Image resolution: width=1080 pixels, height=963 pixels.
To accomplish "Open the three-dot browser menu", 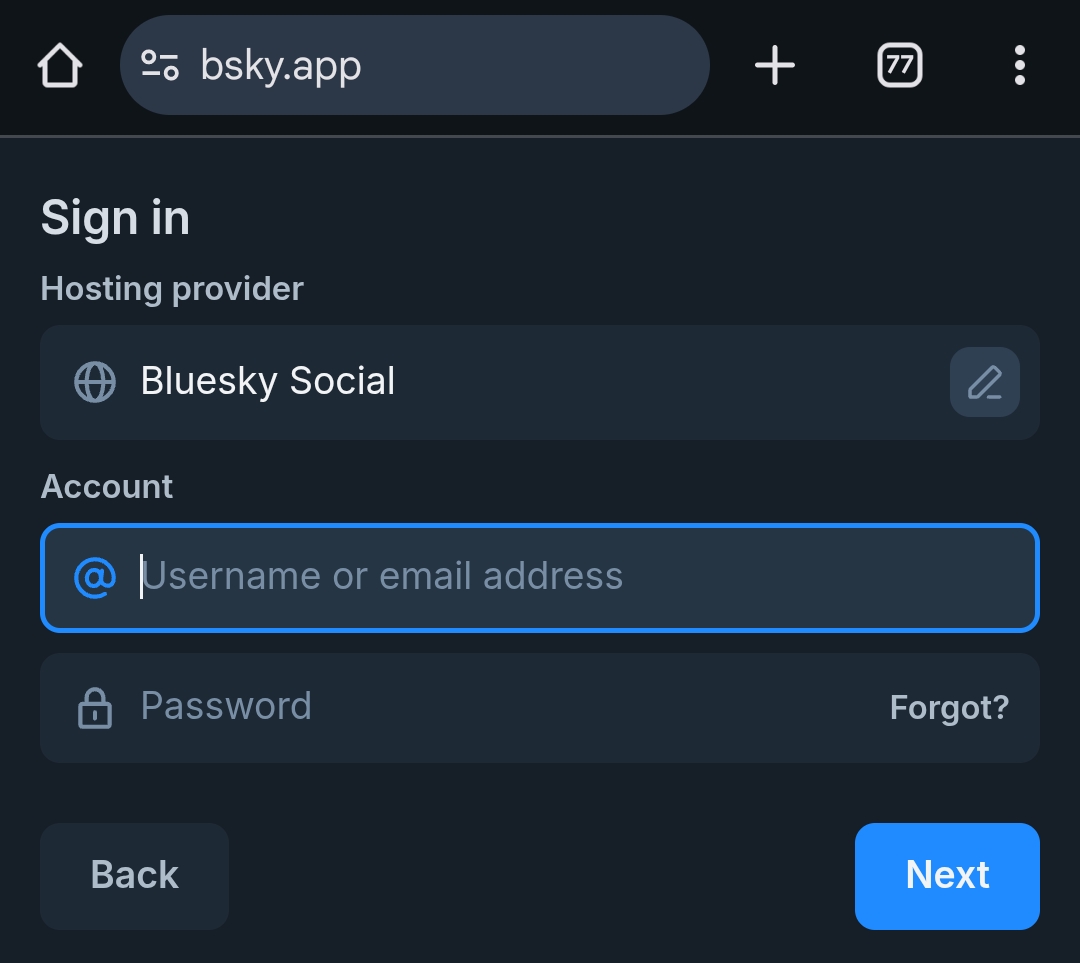I will pos(1019,66).
